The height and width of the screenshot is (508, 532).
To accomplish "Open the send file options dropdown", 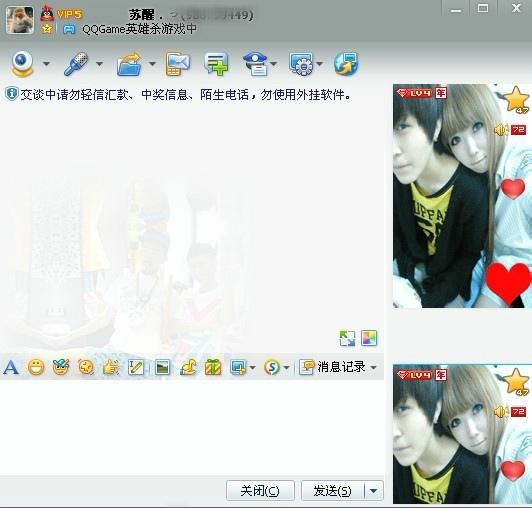I will click(x=152, y=63).
